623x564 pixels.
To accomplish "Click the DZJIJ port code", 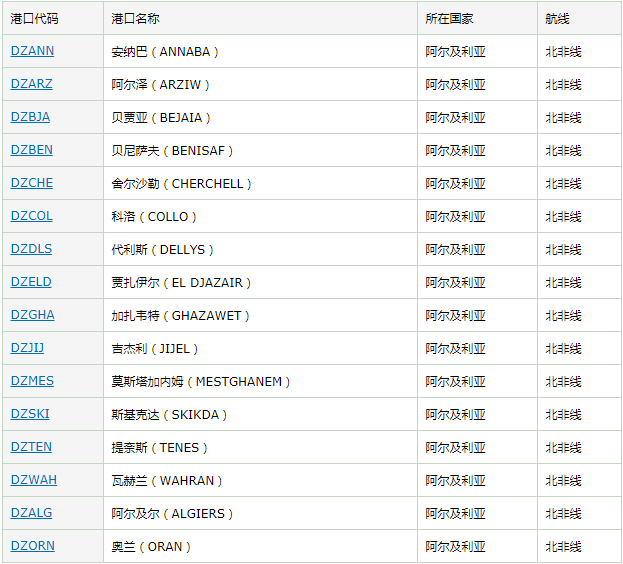I will 28,348.
